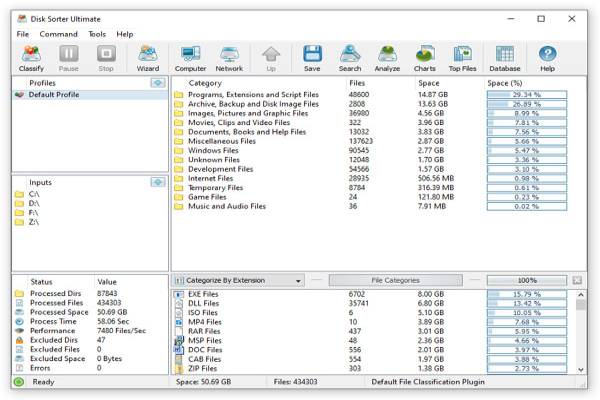Viewport: 600px width, 400px height.
Task: Save the report using Save icon
Action: click(312, 58)
